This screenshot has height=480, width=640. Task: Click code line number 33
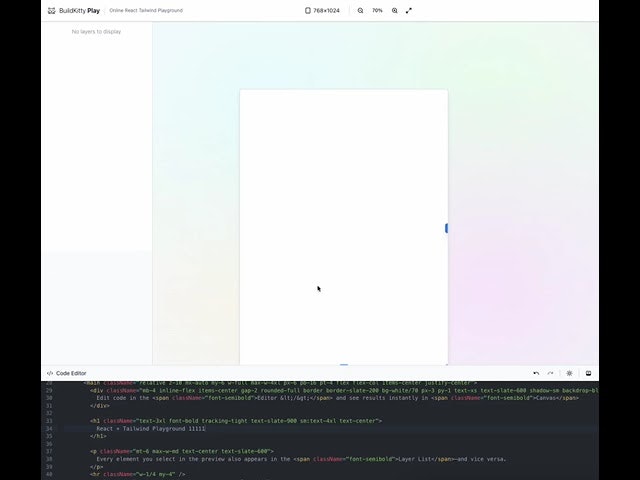point(49,421)
